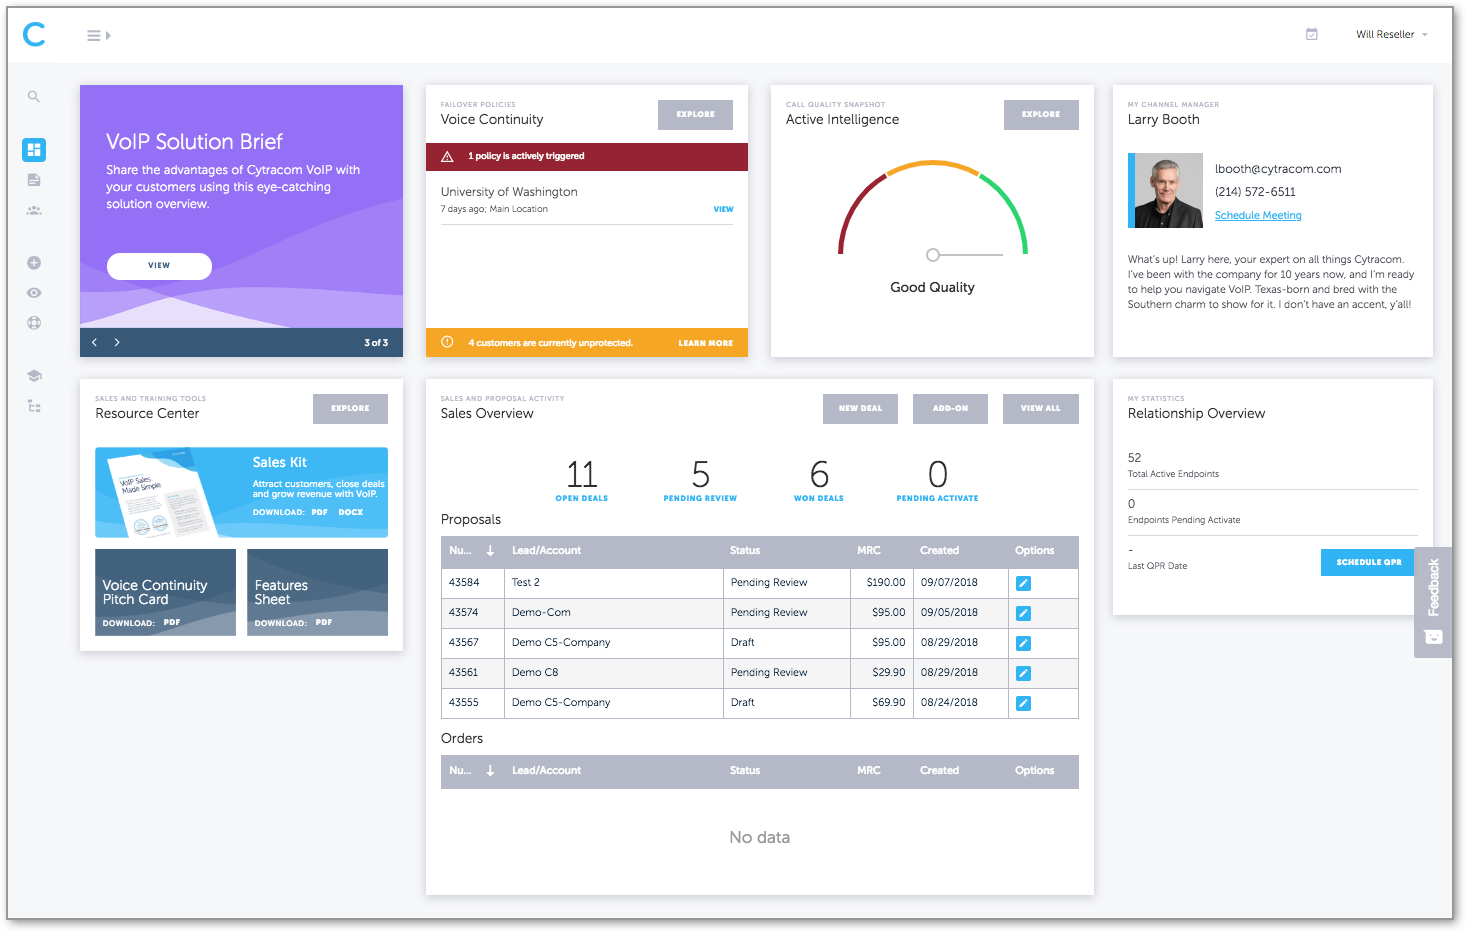Viewport: 1466px width, 932px height.
Task: Click the plus circle icon in the sidebar
Action: coord(34,263)
